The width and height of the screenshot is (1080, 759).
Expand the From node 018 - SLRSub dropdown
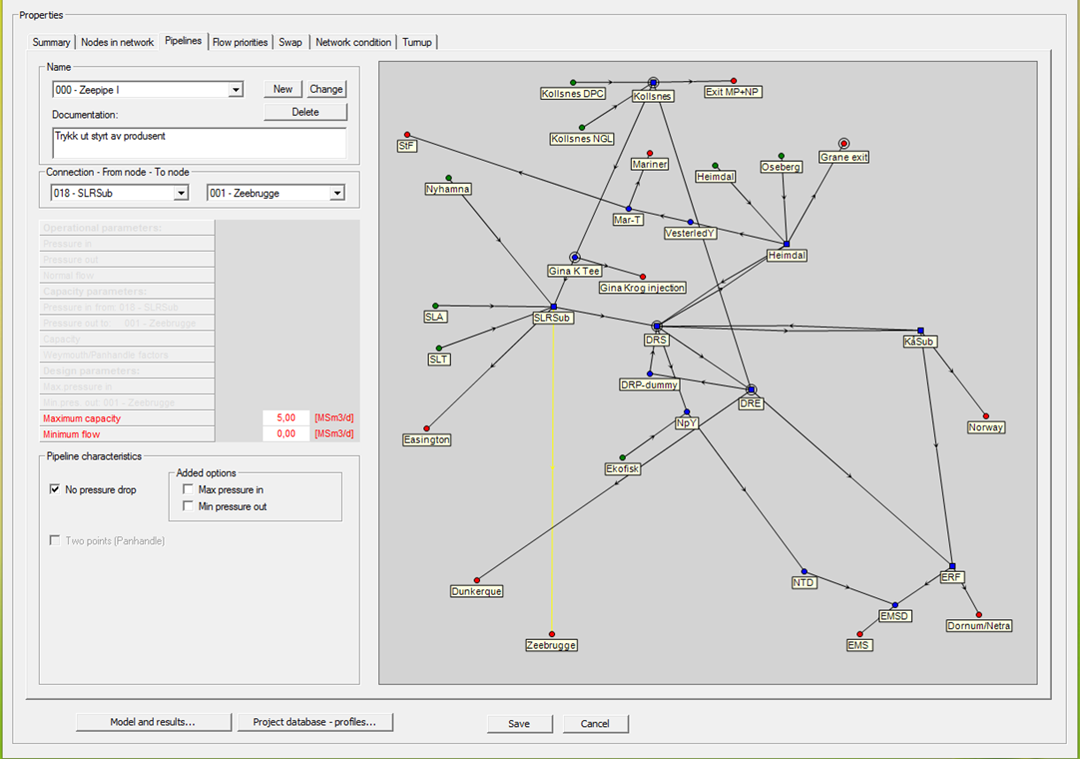[181, 193]
